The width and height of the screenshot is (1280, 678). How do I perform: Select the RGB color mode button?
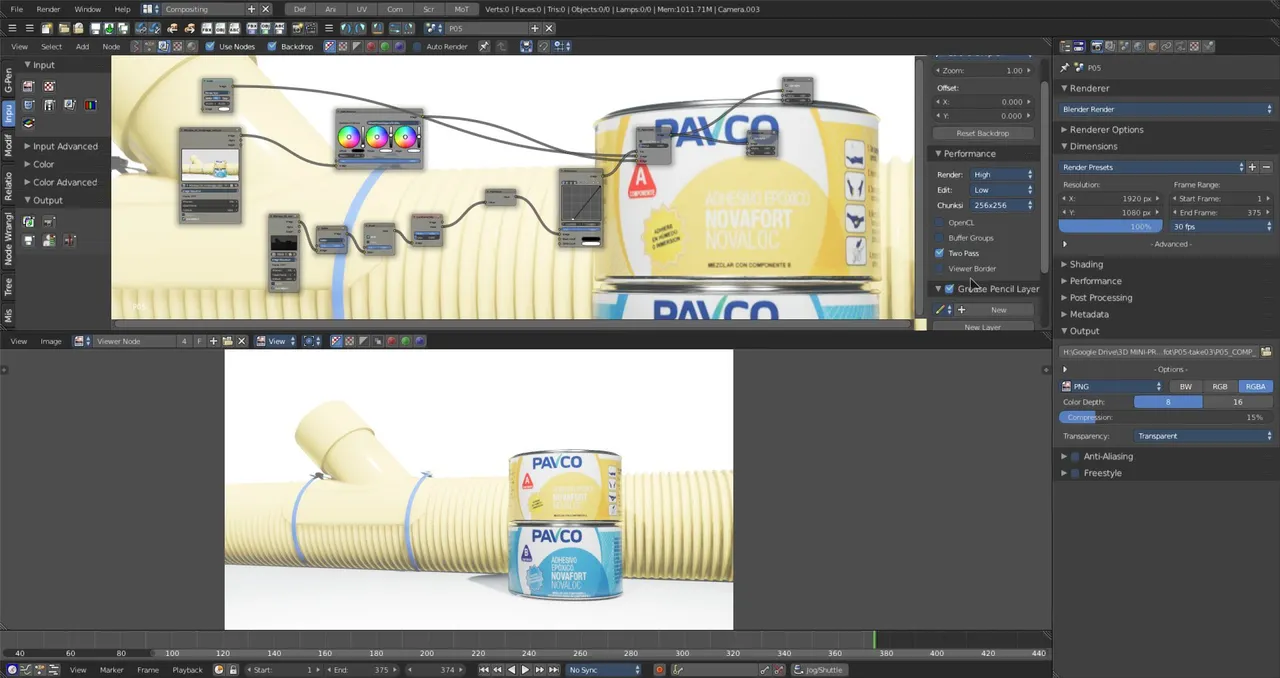pyautogui.click(x=1220, y=386)
